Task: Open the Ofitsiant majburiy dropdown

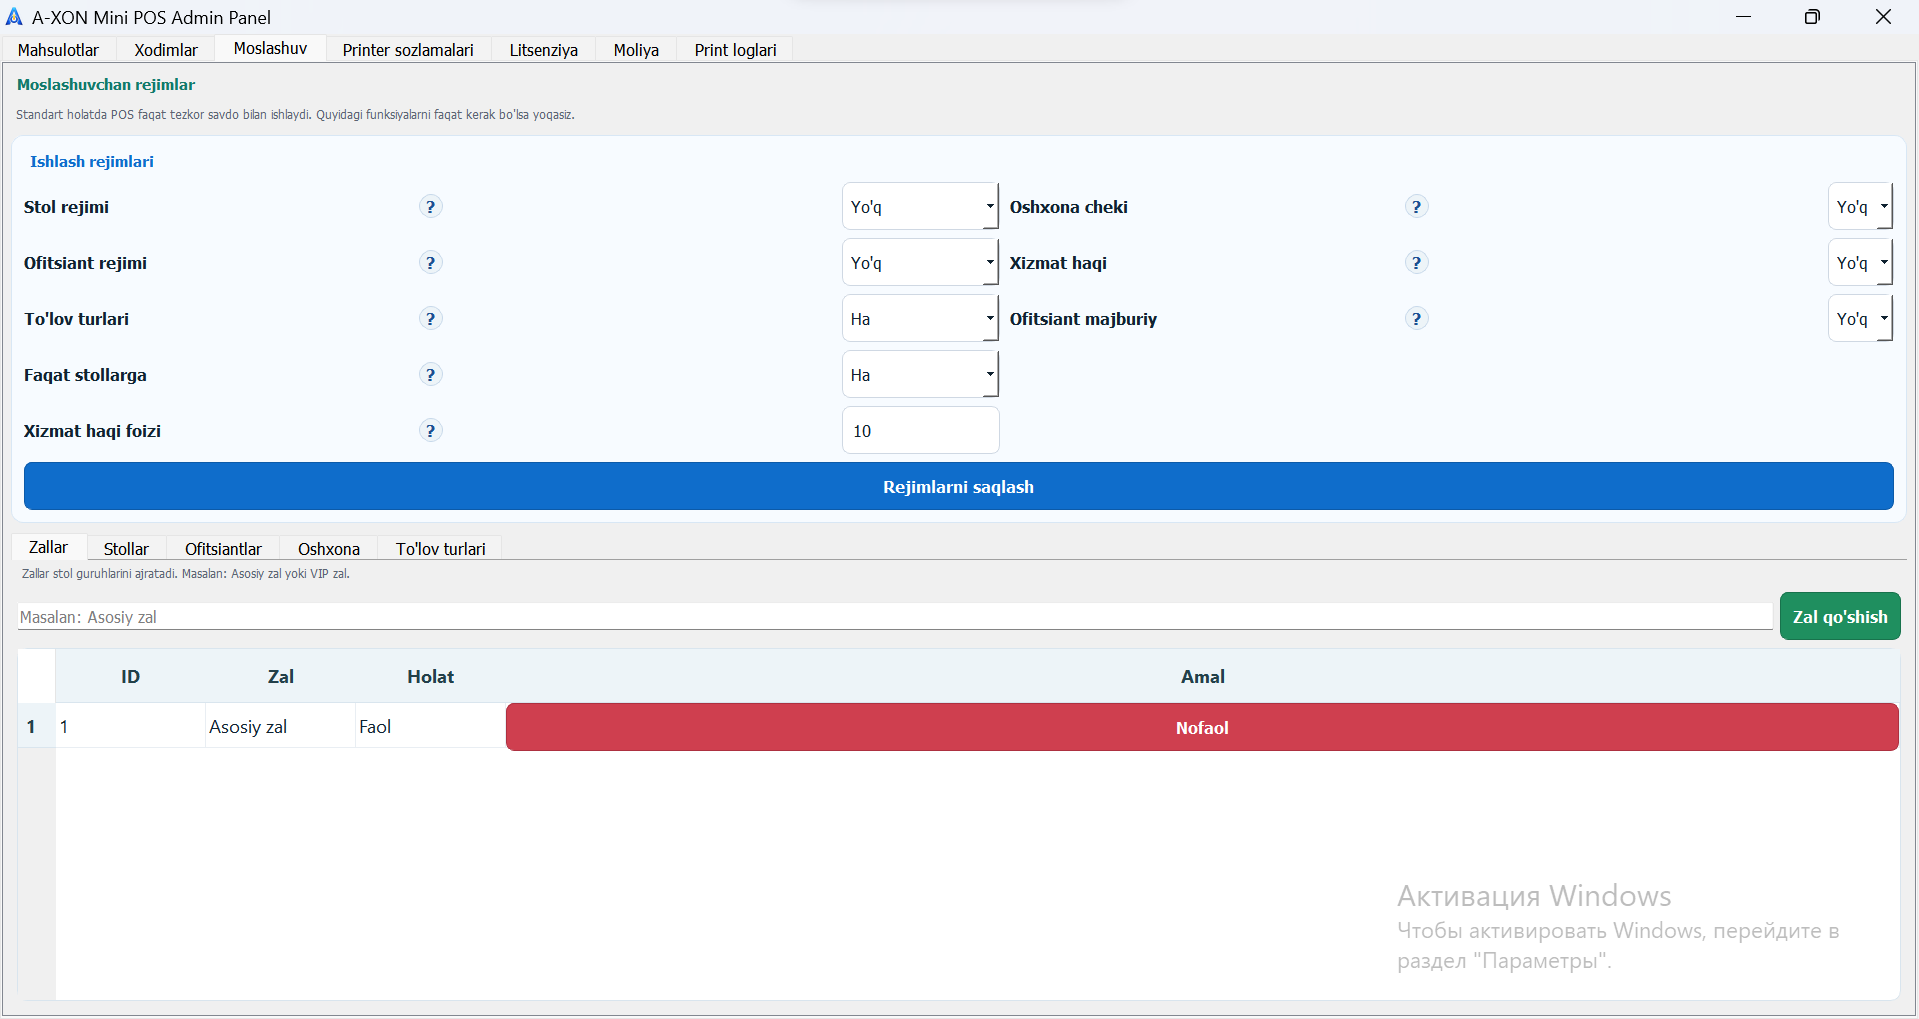Action: click(1860, 319)
